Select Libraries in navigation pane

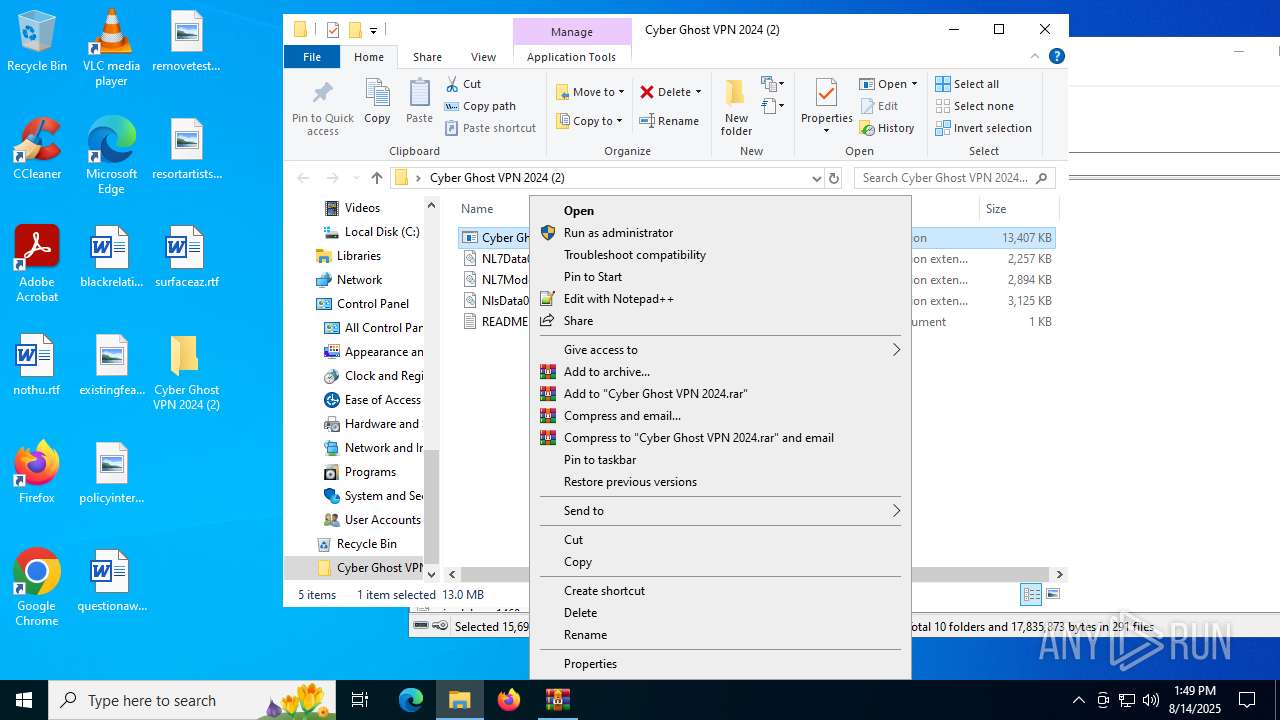click(x=348, y=256)
